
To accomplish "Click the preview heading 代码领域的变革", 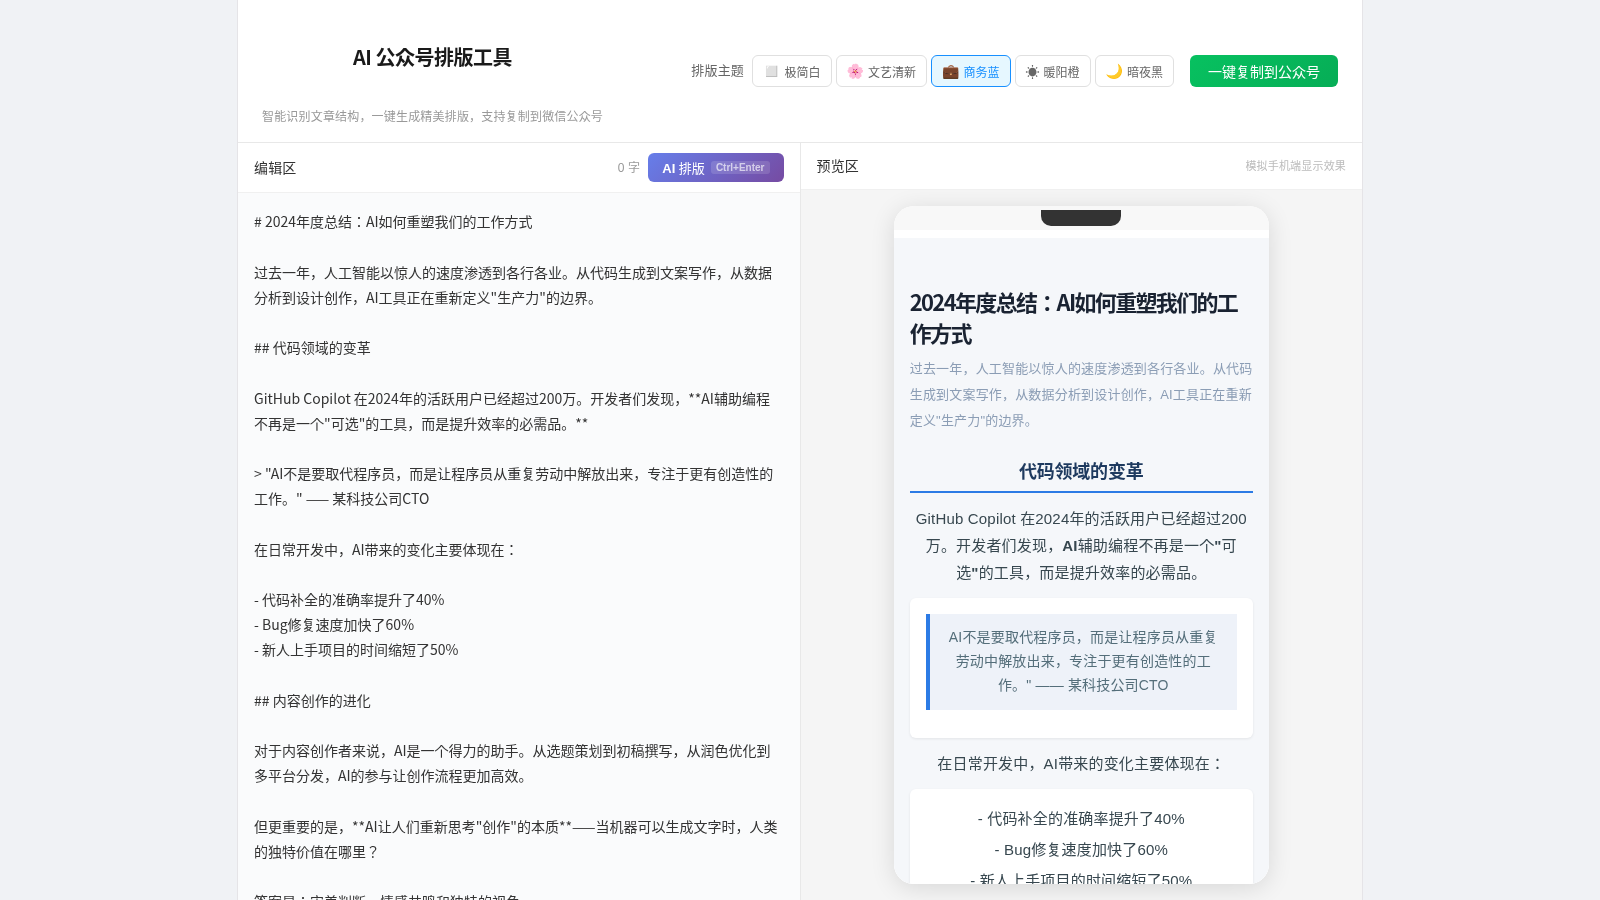I will pos(1081,471).
